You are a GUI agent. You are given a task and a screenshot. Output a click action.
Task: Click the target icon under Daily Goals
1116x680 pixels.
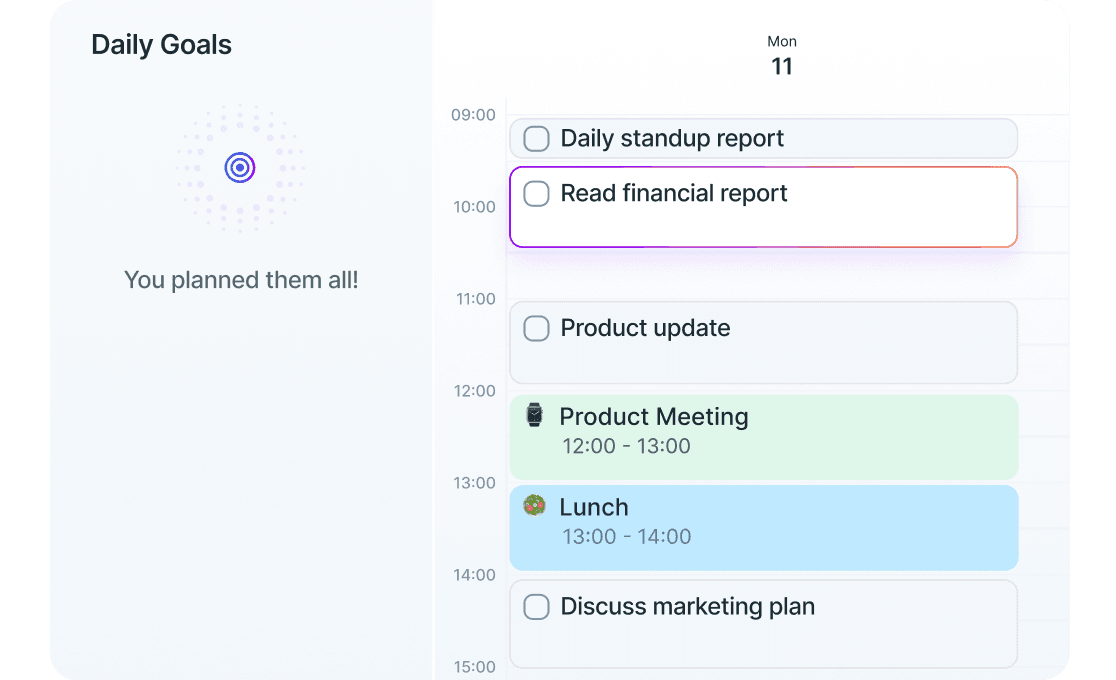[x=240, y=167]
